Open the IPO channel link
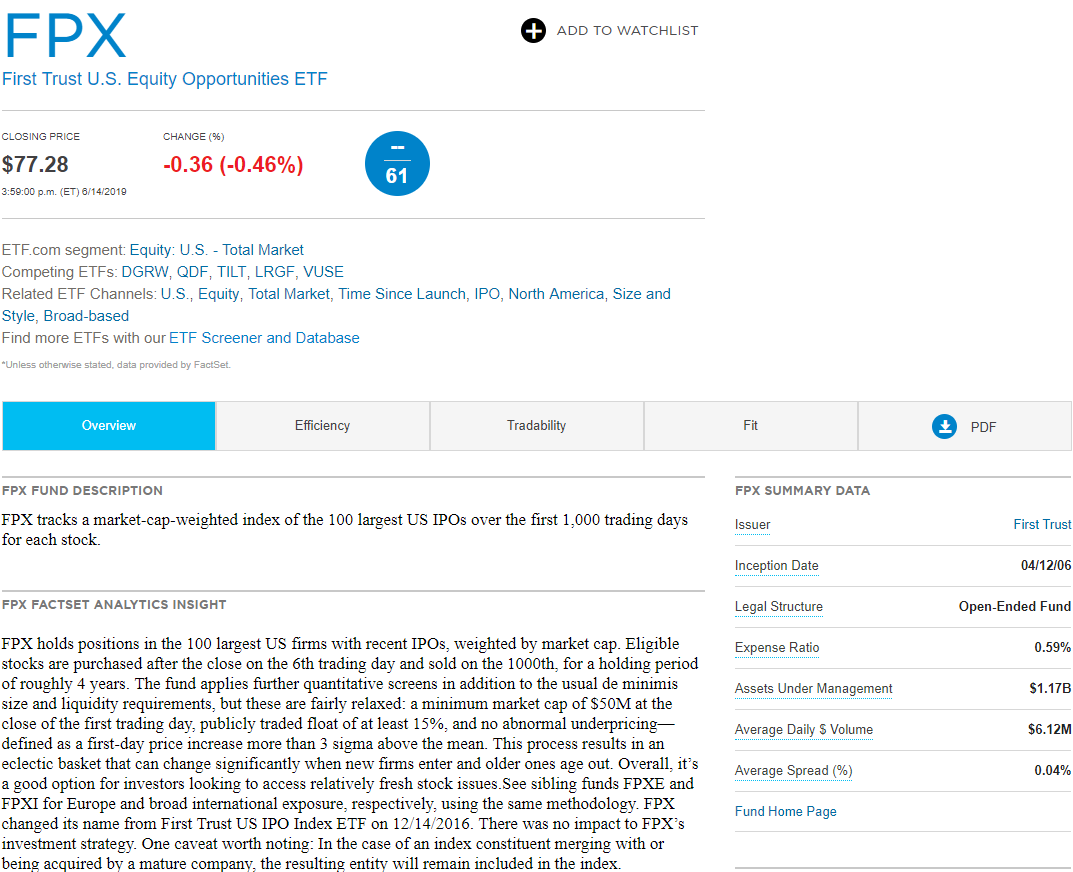 487,294
